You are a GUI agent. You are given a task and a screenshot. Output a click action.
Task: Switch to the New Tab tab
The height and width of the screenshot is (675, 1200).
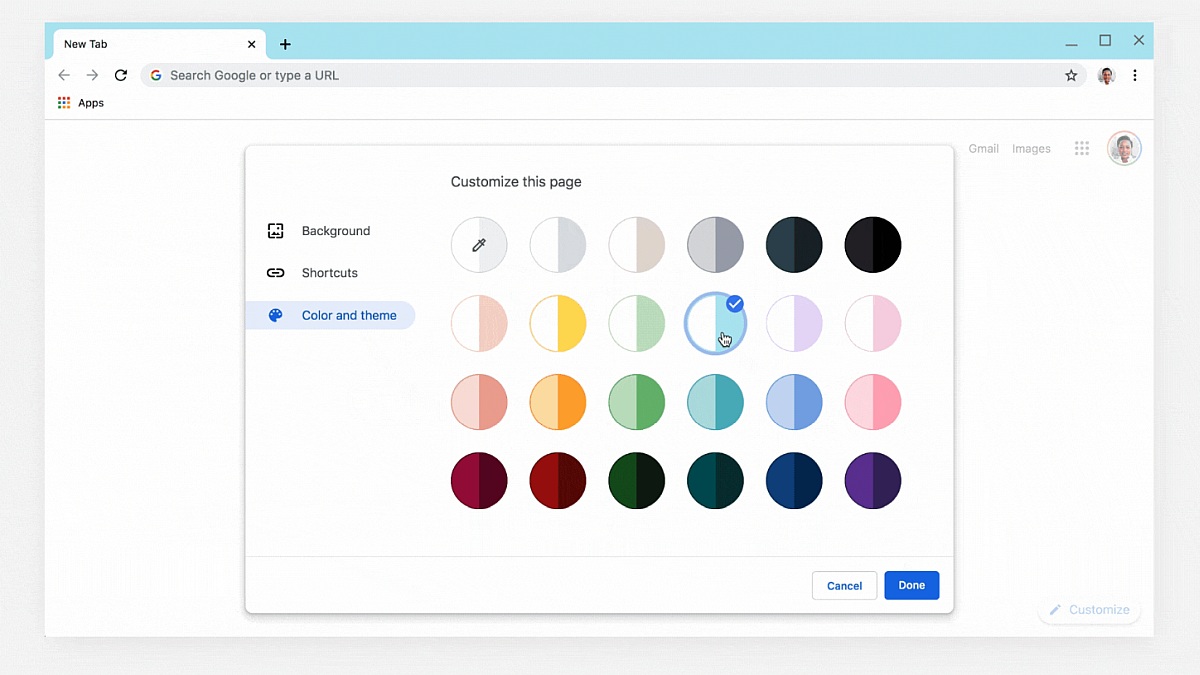click(x=150, y=44)
